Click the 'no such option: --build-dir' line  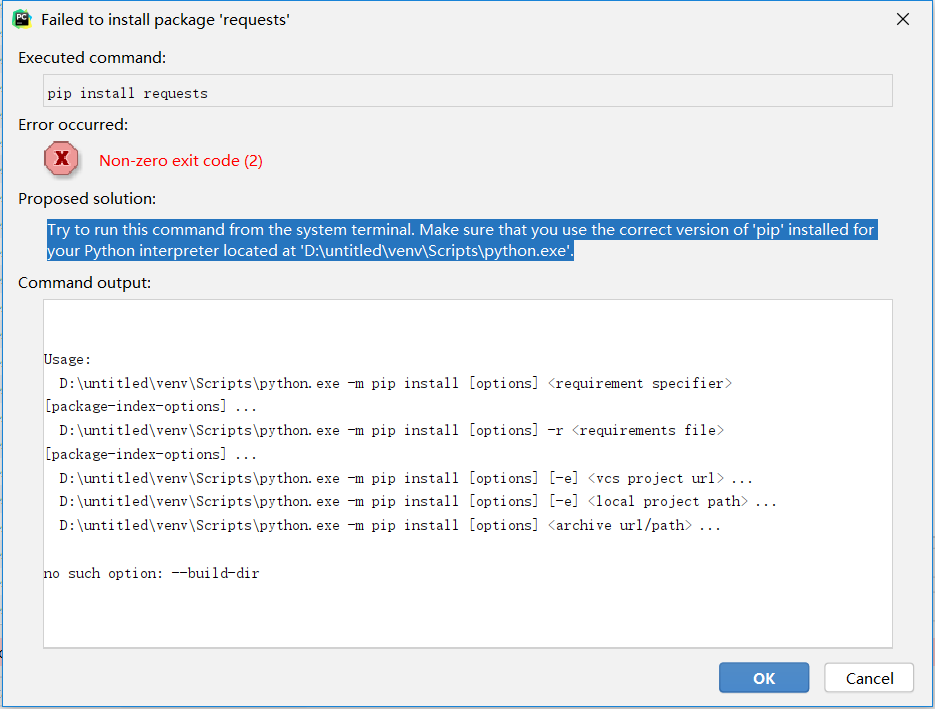tap(152, 574)
